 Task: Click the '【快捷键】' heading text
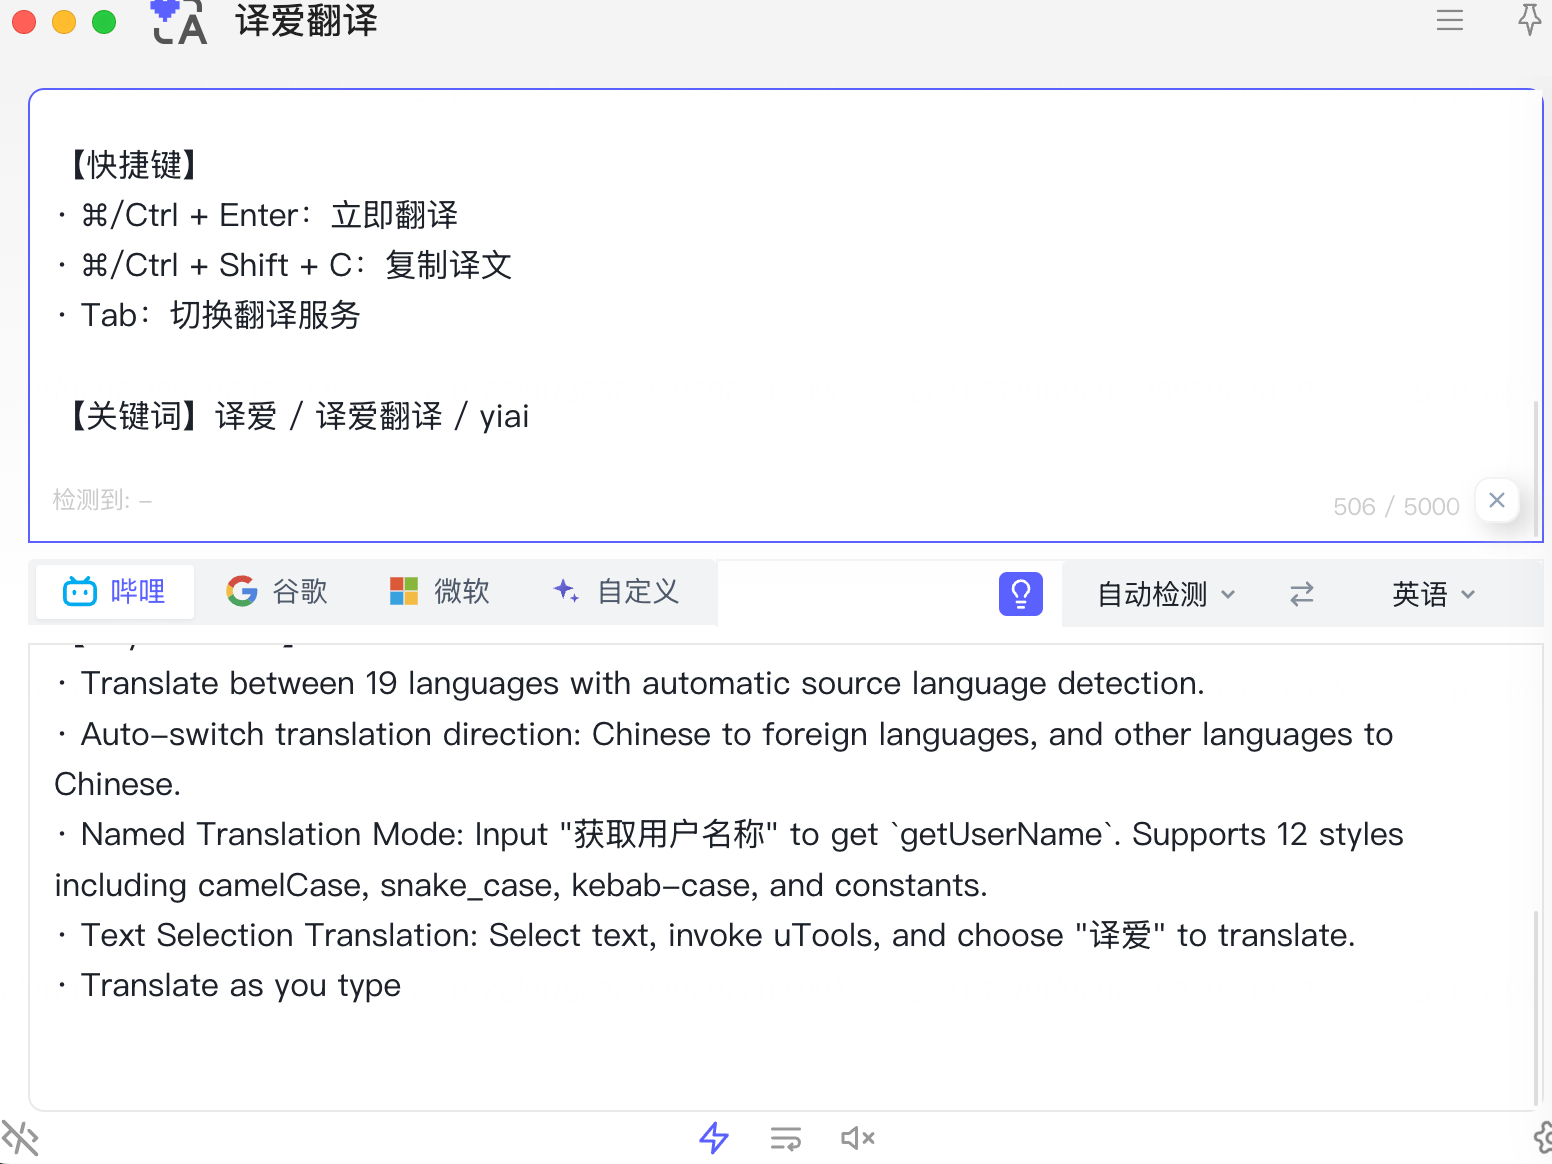pyautogui.click(x=135, y=165)
